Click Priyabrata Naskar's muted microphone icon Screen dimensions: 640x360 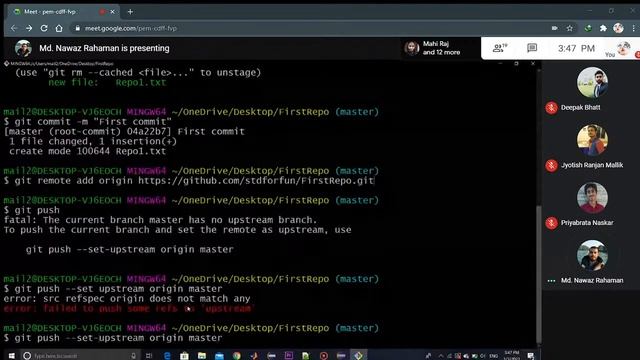click(551, 223)
